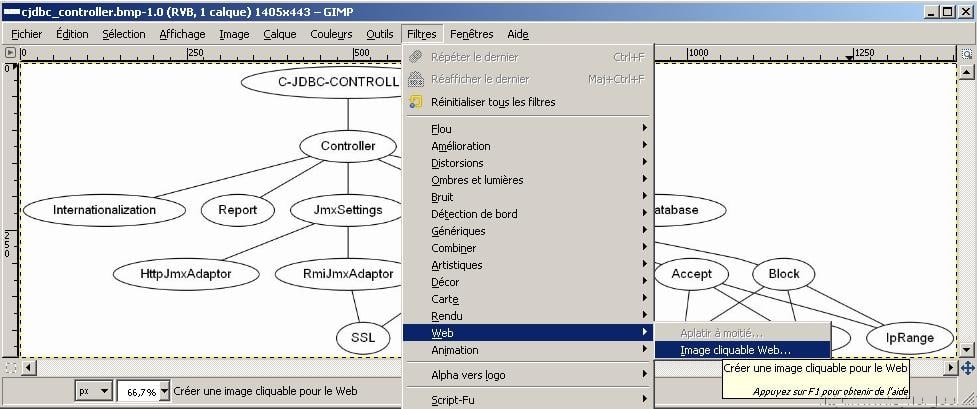Click the Réinitialiser tous les filtres icon
The height and width of the screenshot is (409, 977).
tap(416, 102)
